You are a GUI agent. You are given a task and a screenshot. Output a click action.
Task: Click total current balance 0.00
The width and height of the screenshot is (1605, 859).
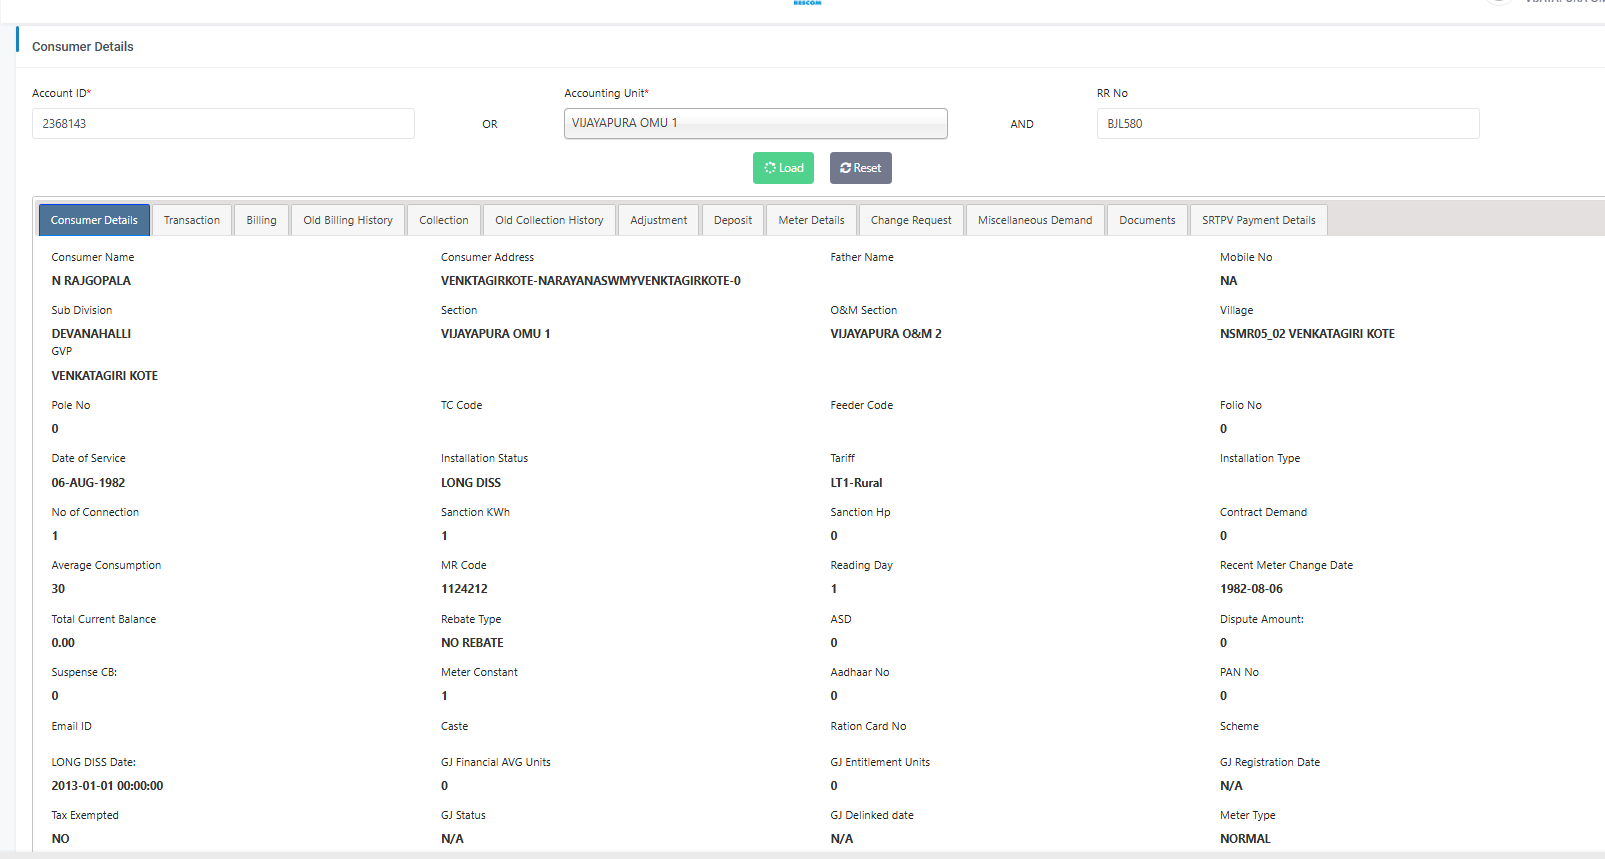point(63,643)
